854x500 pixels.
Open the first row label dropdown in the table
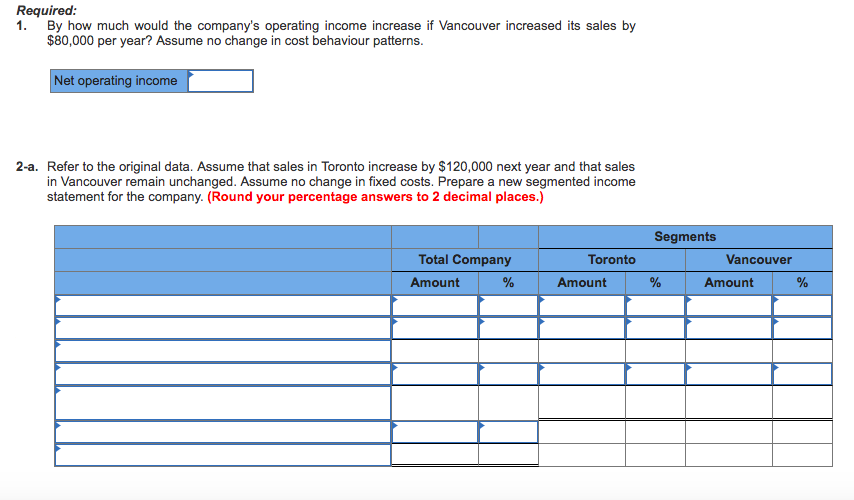pyautogui.click(x=223, y=305)
